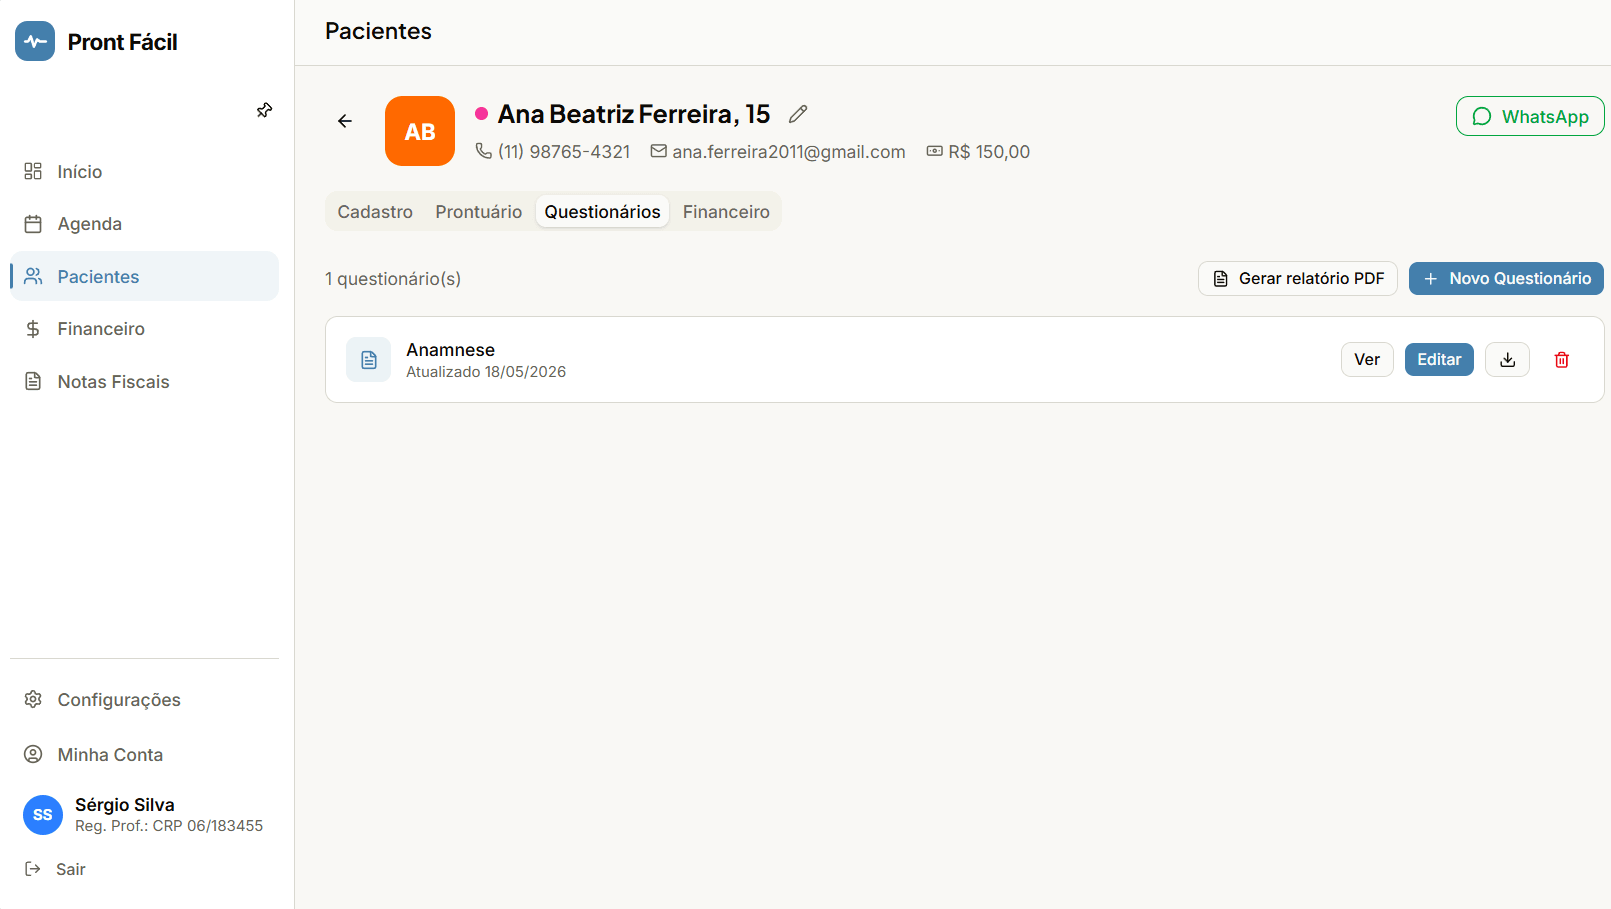The width and height of the screenshot is (1611, 909).
Task: Select the Questionários tab
Action: 602,212
